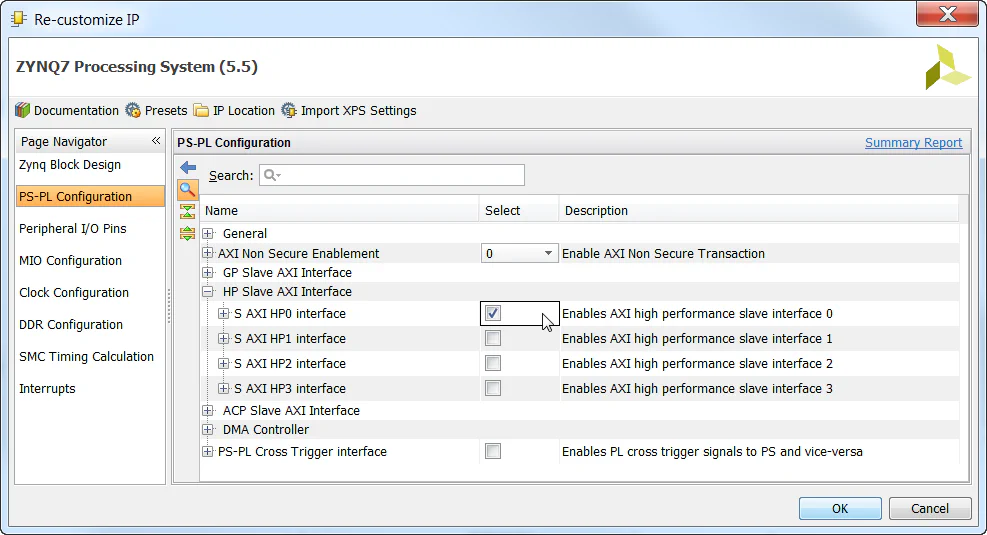Enable the S AXI HP1 interface checkbox
Image resolution: width=987 pixels, height=535 pixels.
tap(493, 338)
